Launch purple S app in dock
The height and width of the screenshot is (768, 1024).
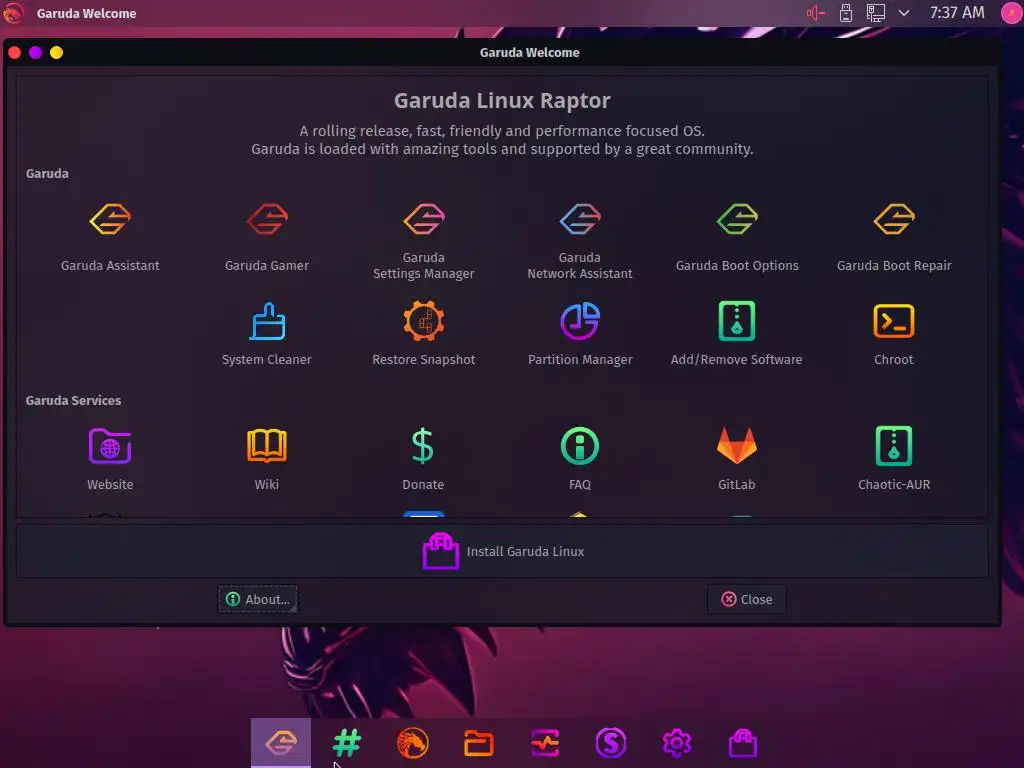click(x=611, y=743)
